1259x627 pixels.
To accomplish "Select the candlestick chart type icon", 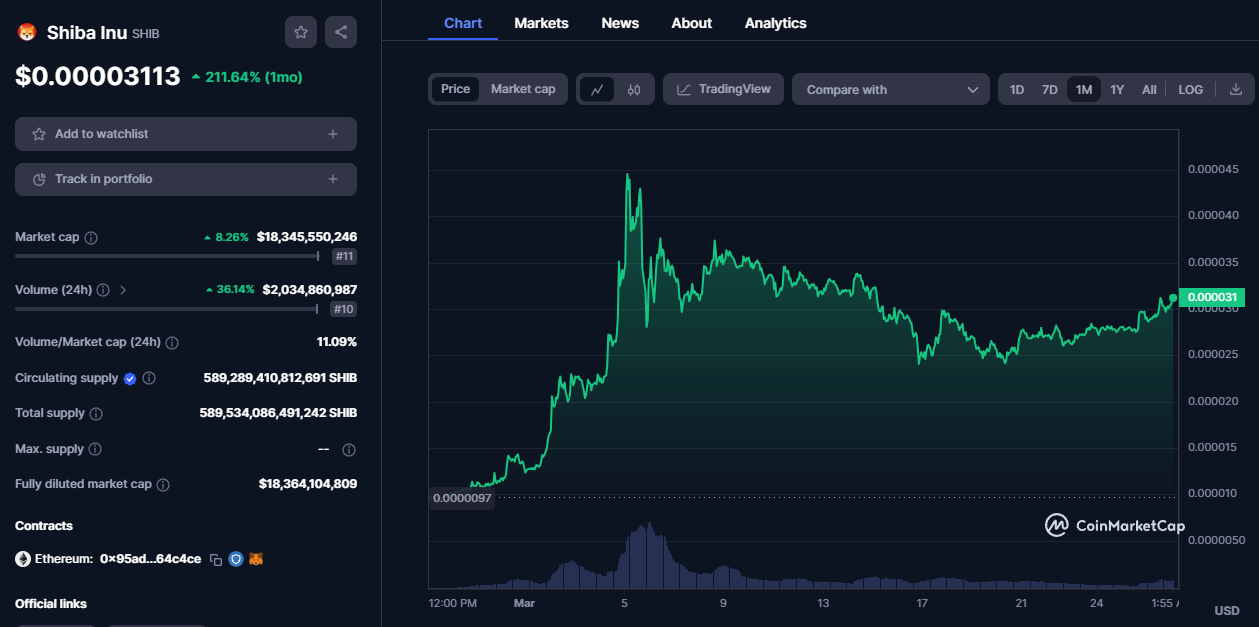I will tap(634, 89).
